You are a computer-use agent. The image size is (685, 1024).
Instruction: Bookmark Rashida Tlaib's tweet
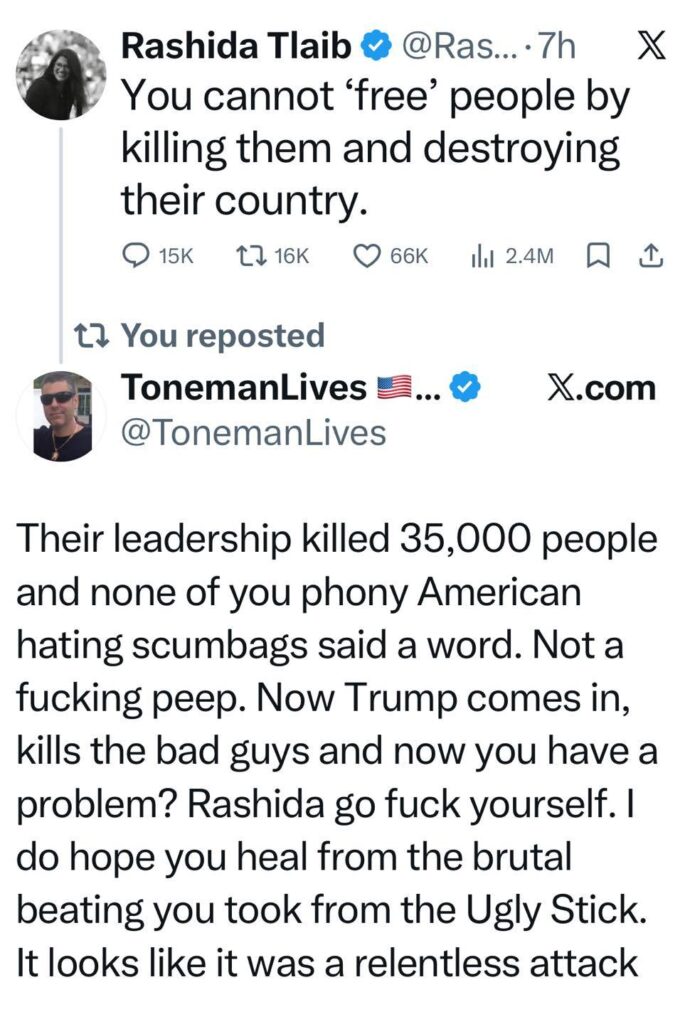(595, 256)
